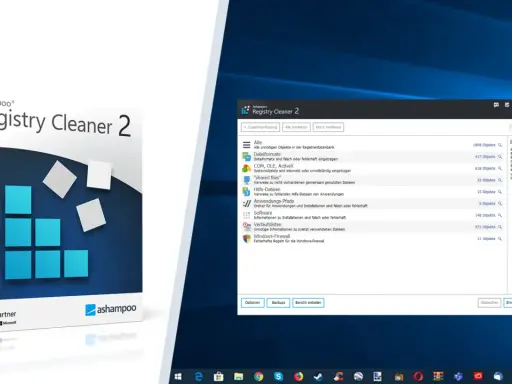Open magnifier details for Anwendungs-Pfade row
The height and width of the screenshot is (384, 512).
500,204
